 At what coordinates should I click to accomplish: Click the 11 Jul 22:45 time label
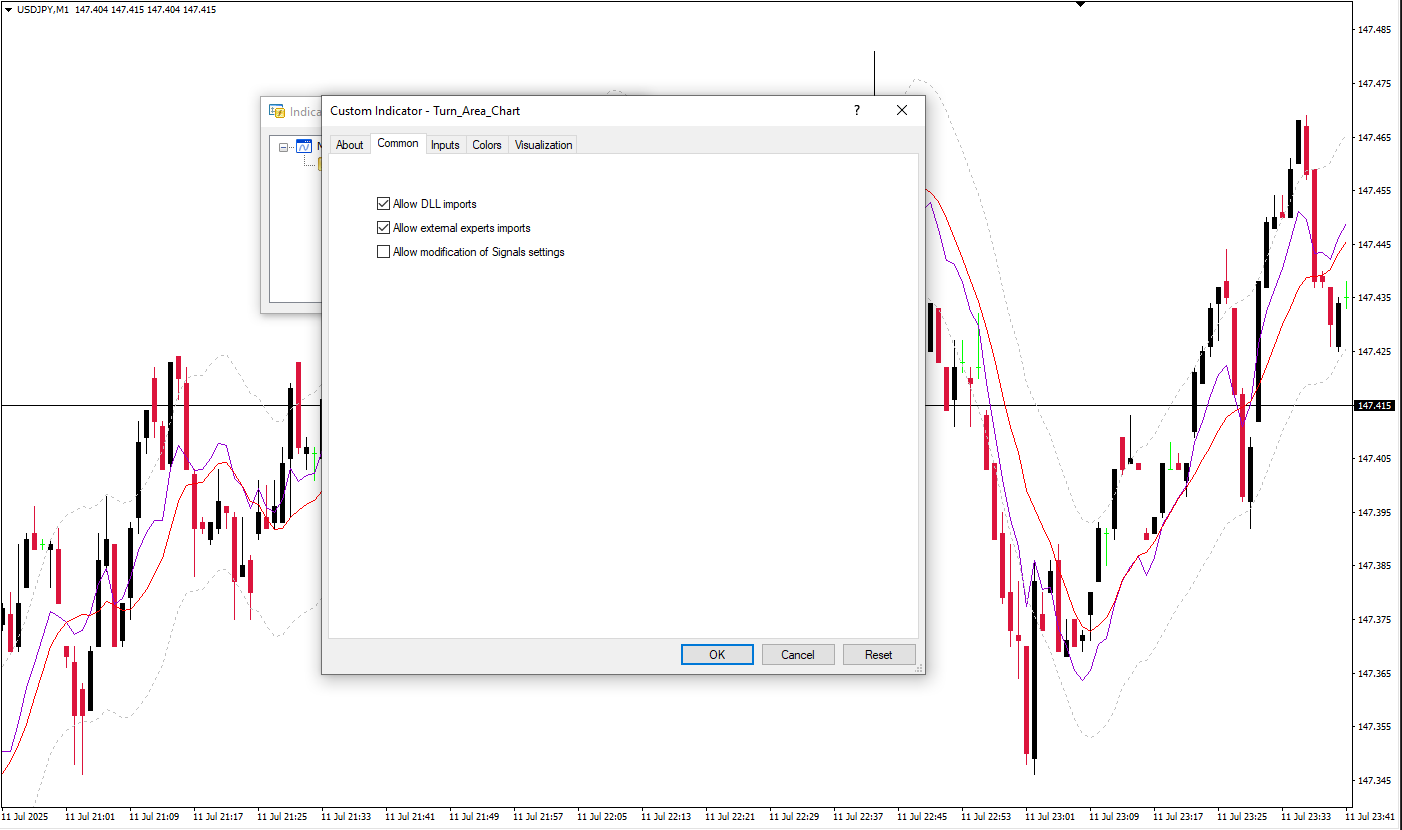click(x=923, y=817)
